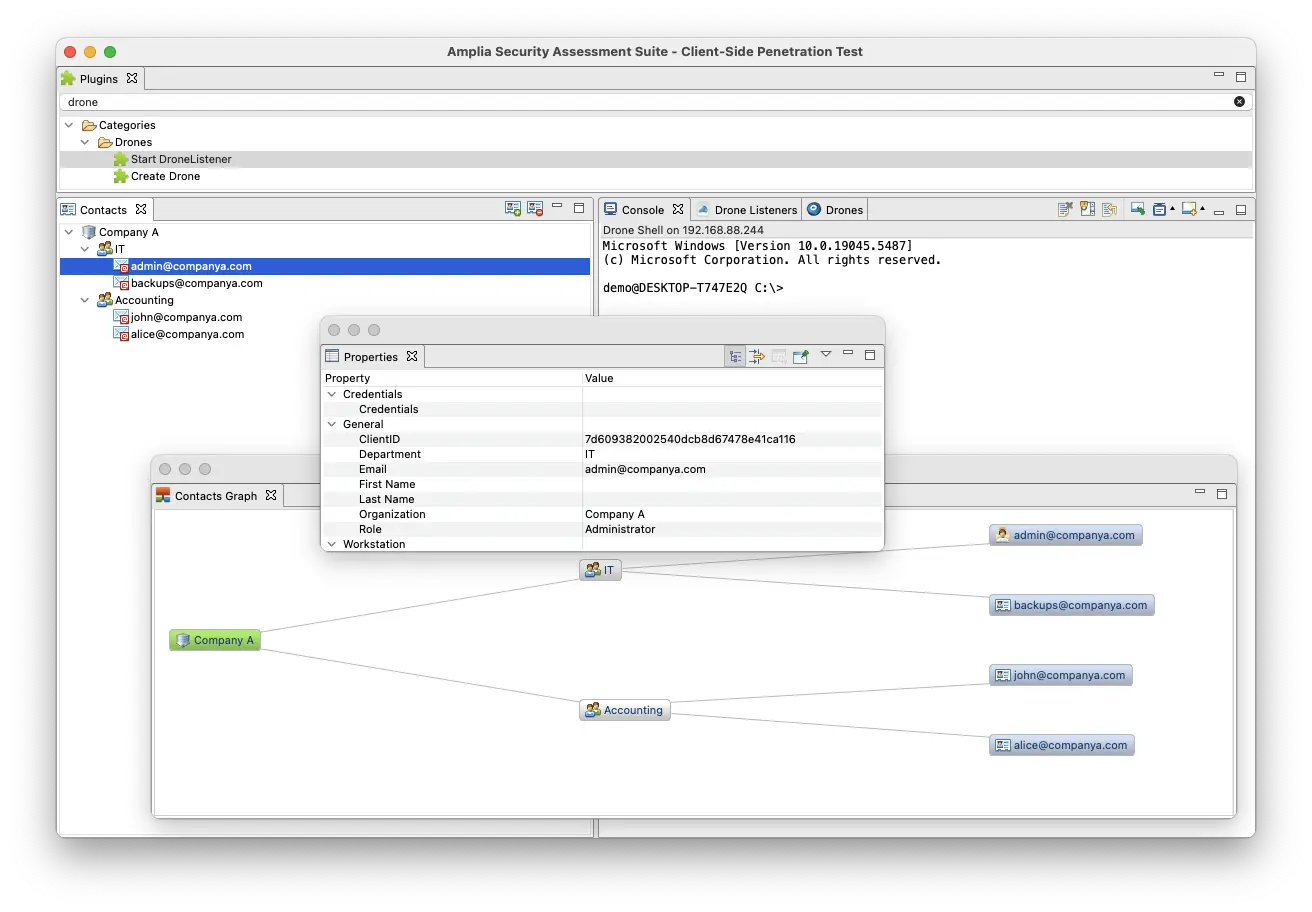
Task: Toggle Pin Console in Console toolbar
Action: point(1137,210)
